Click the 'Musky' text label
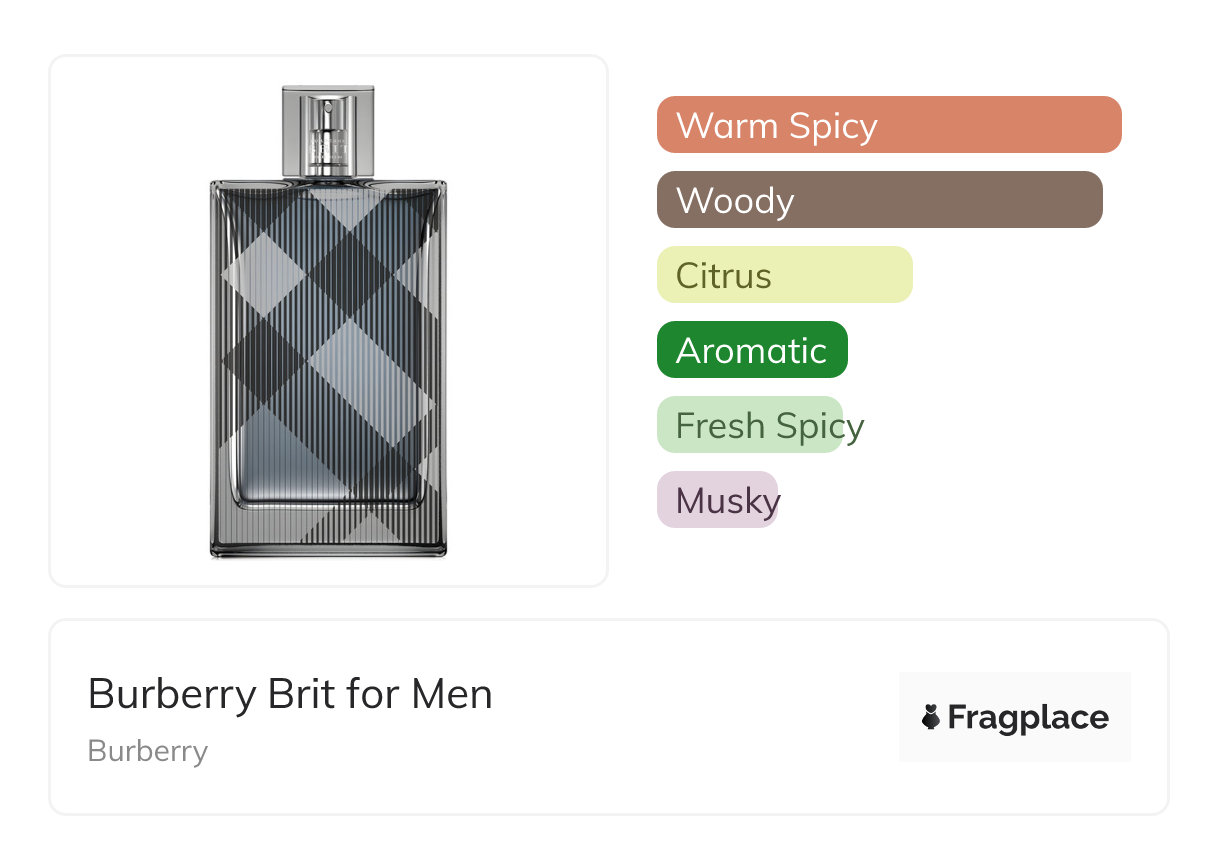 click(727, 501)
